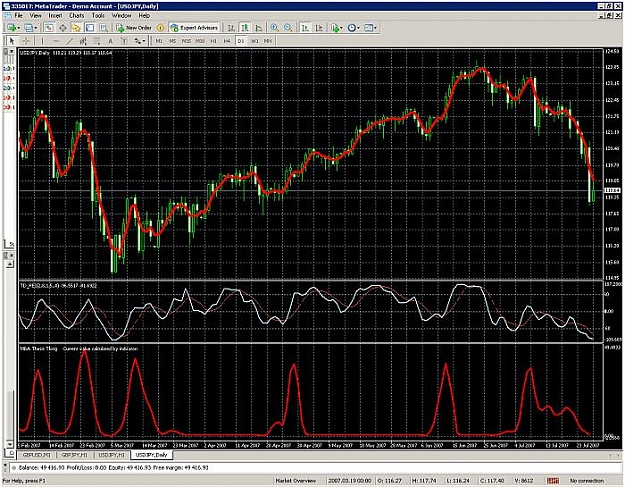This screenshot has height=487, width=625.
Task: Click the red connection bars status icon
Action: [553, 481]
